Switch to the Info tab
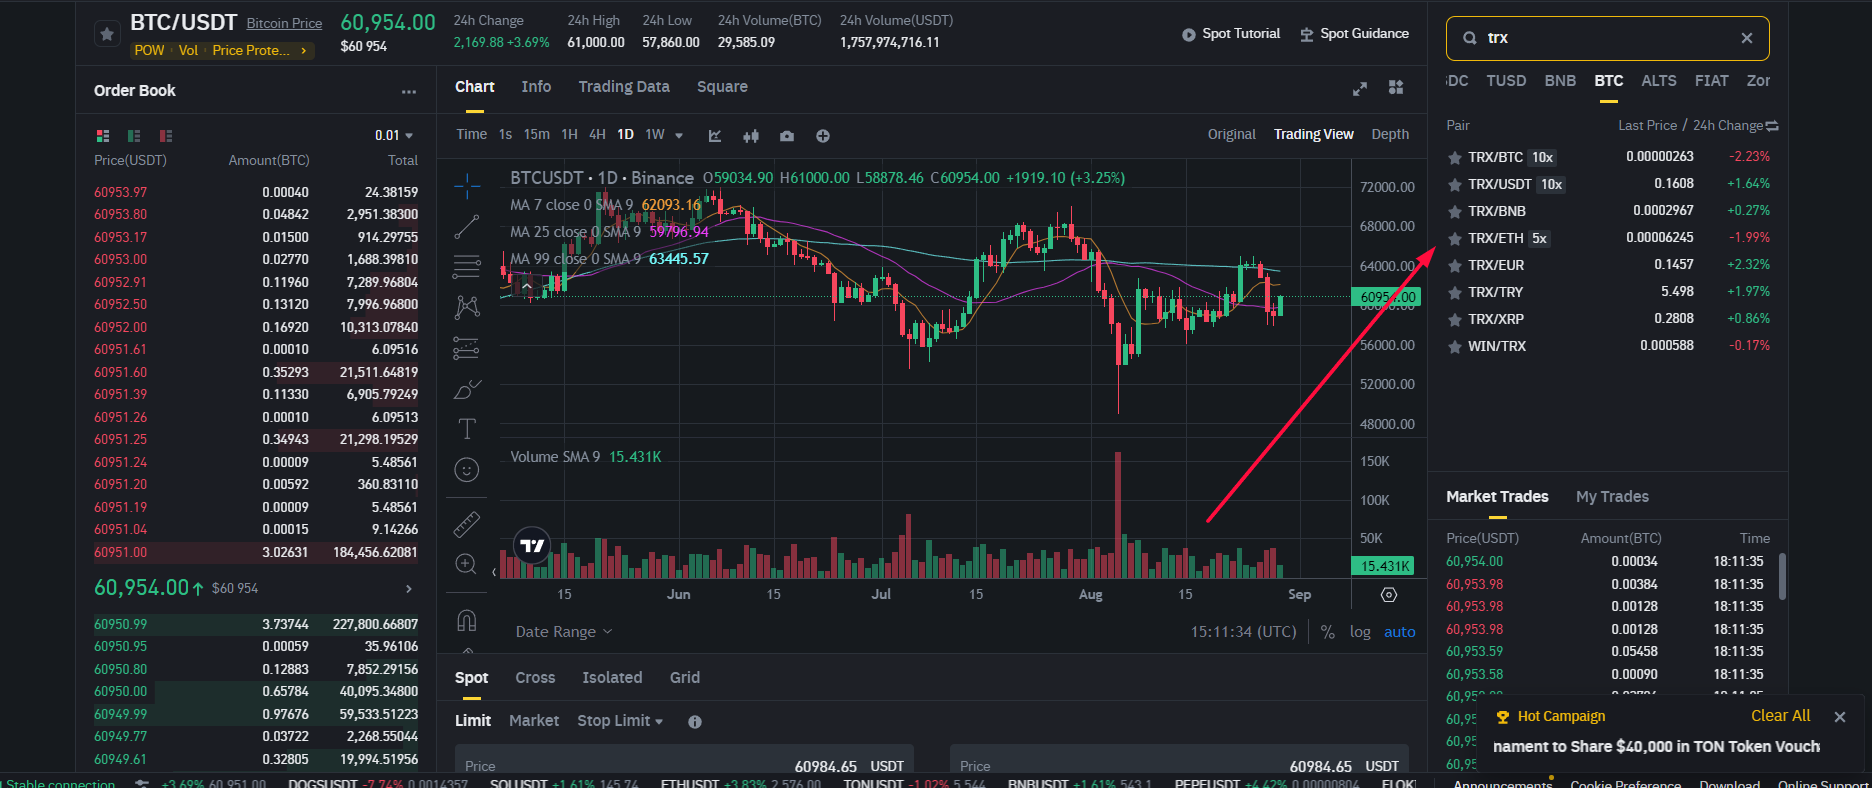This screenshot has height=788, width=1872. coord(536,87)
